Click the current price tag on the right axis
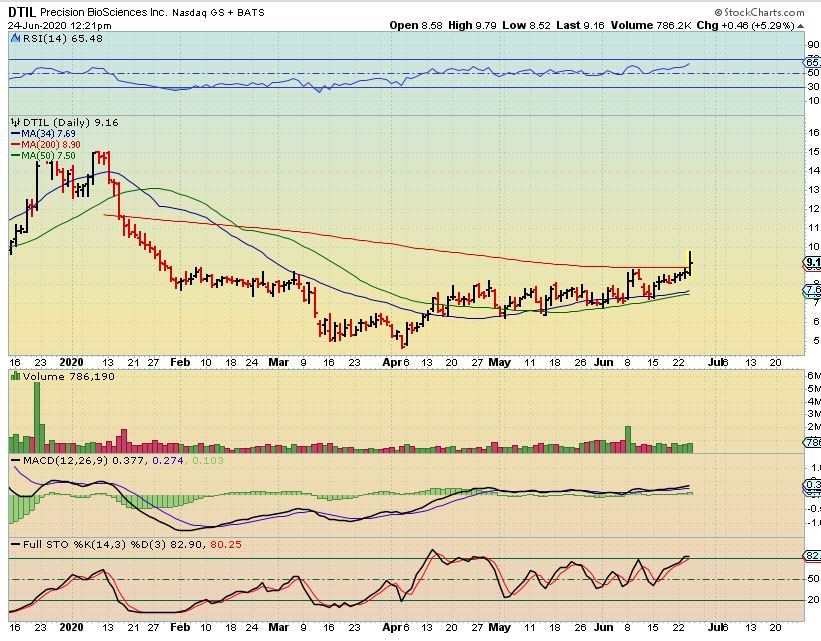 click(x=813, y=263)
